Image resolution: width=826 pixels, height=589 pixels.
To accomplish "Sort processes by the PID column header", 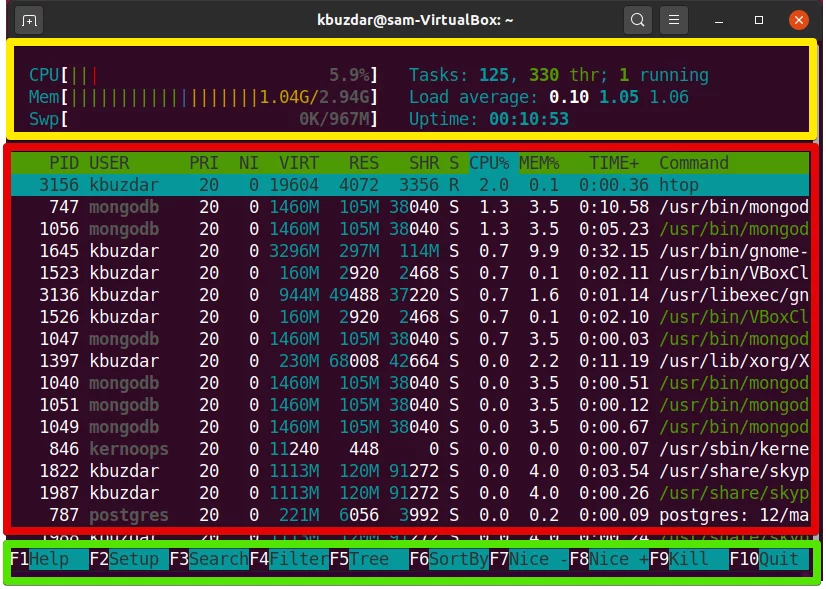I will pos(64,163).
